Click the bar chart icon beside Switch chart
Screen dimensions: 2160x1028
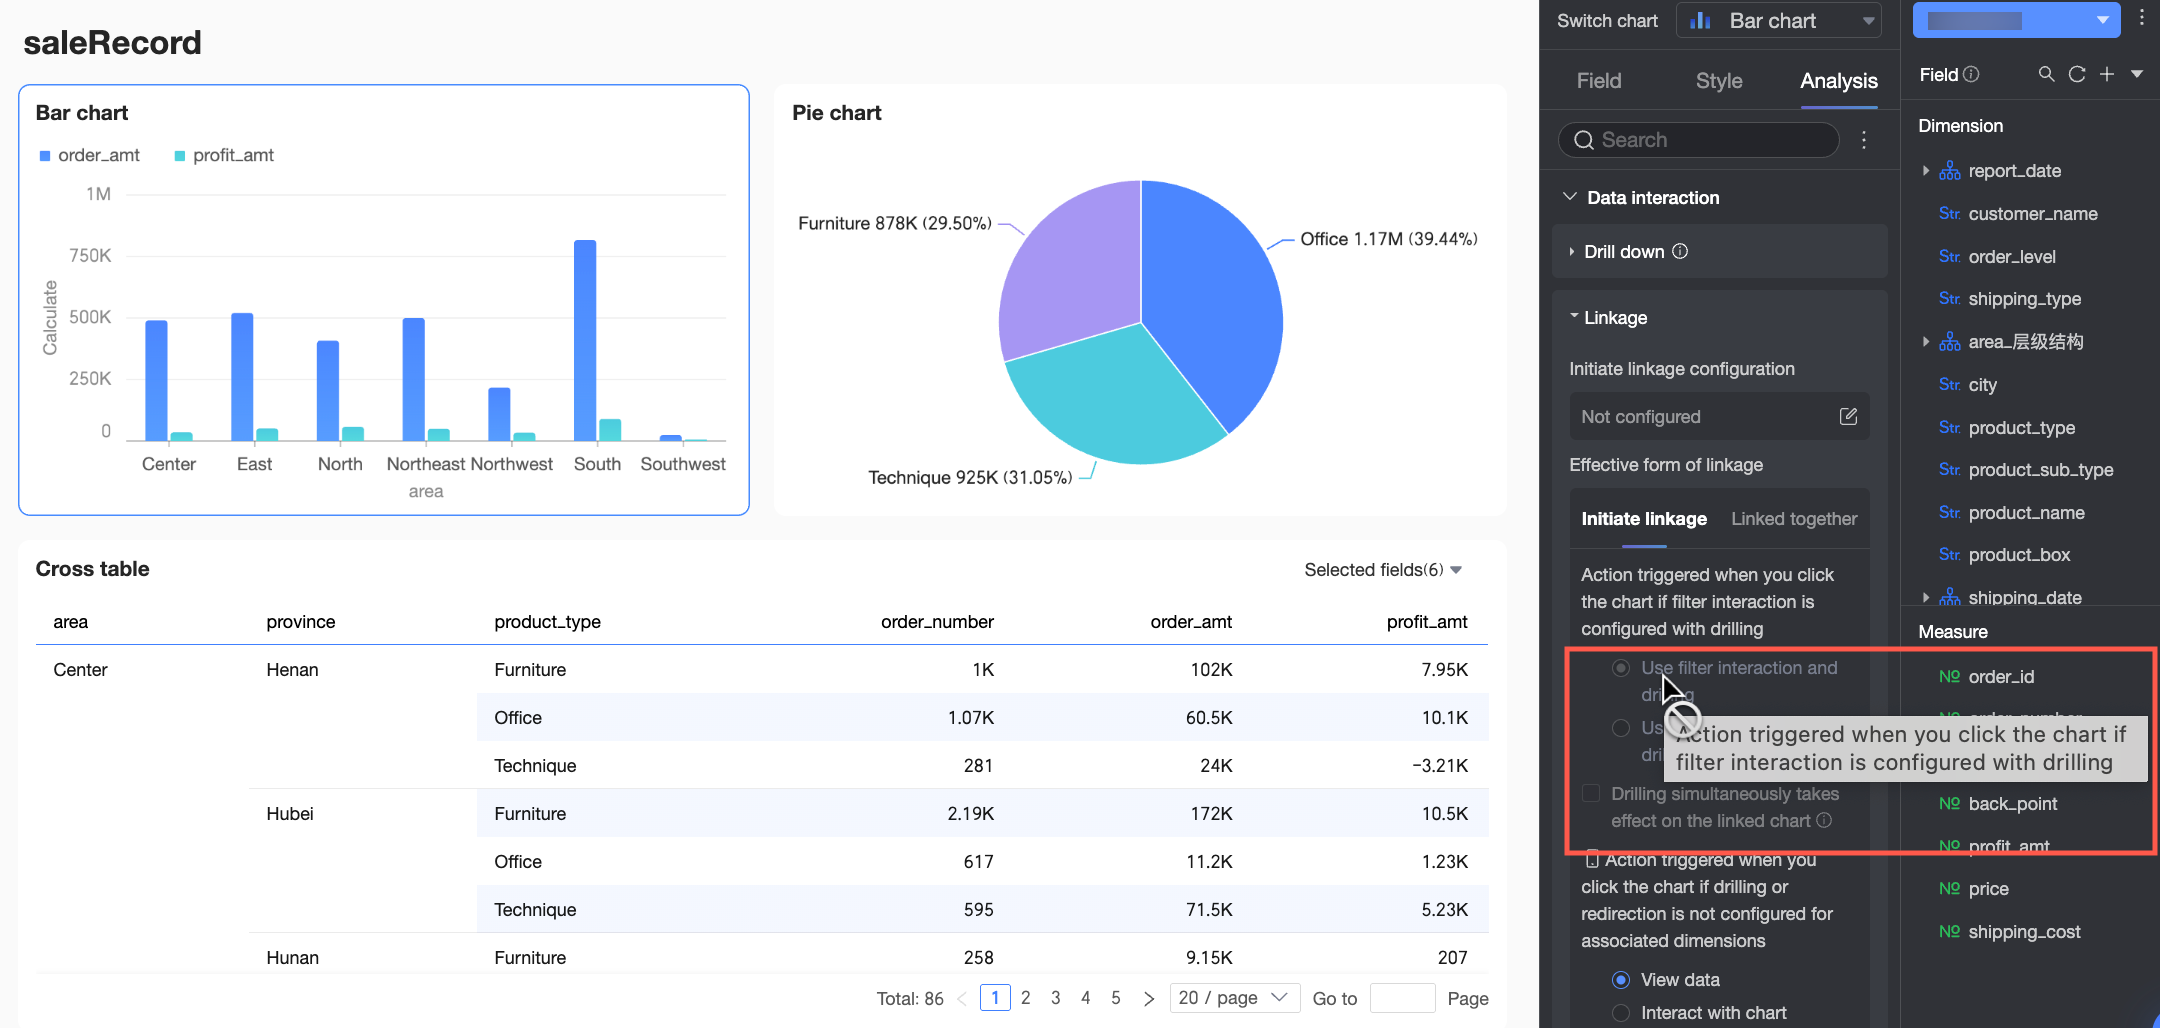tap(1700, 21)
